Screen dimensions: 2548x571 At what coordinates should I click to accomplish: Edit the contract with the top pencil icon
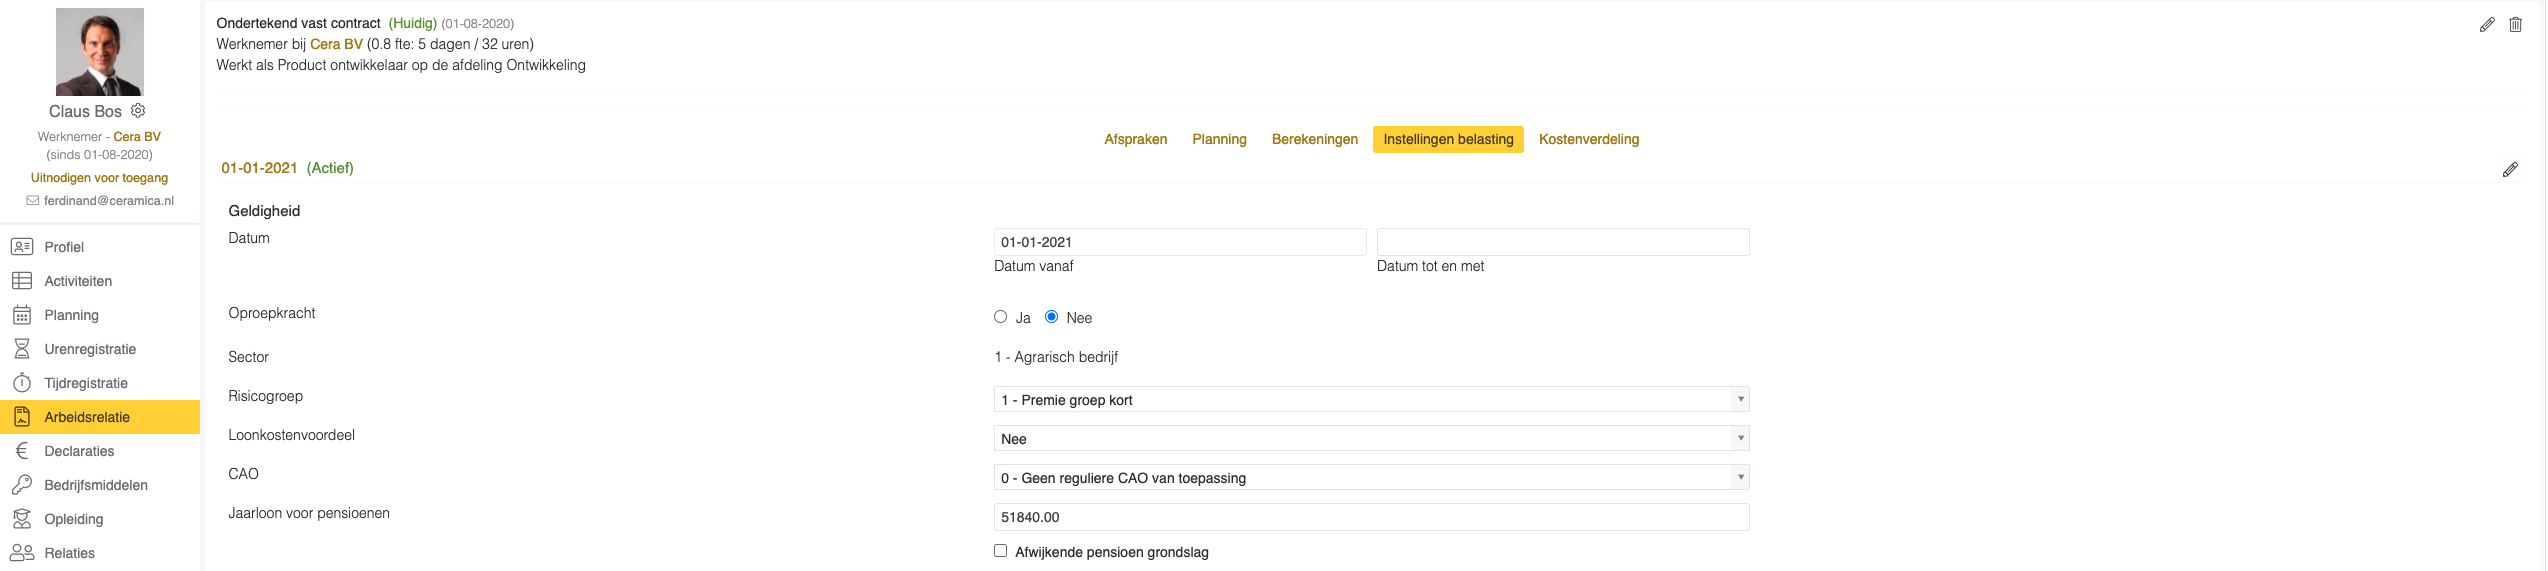(2487, 25)
